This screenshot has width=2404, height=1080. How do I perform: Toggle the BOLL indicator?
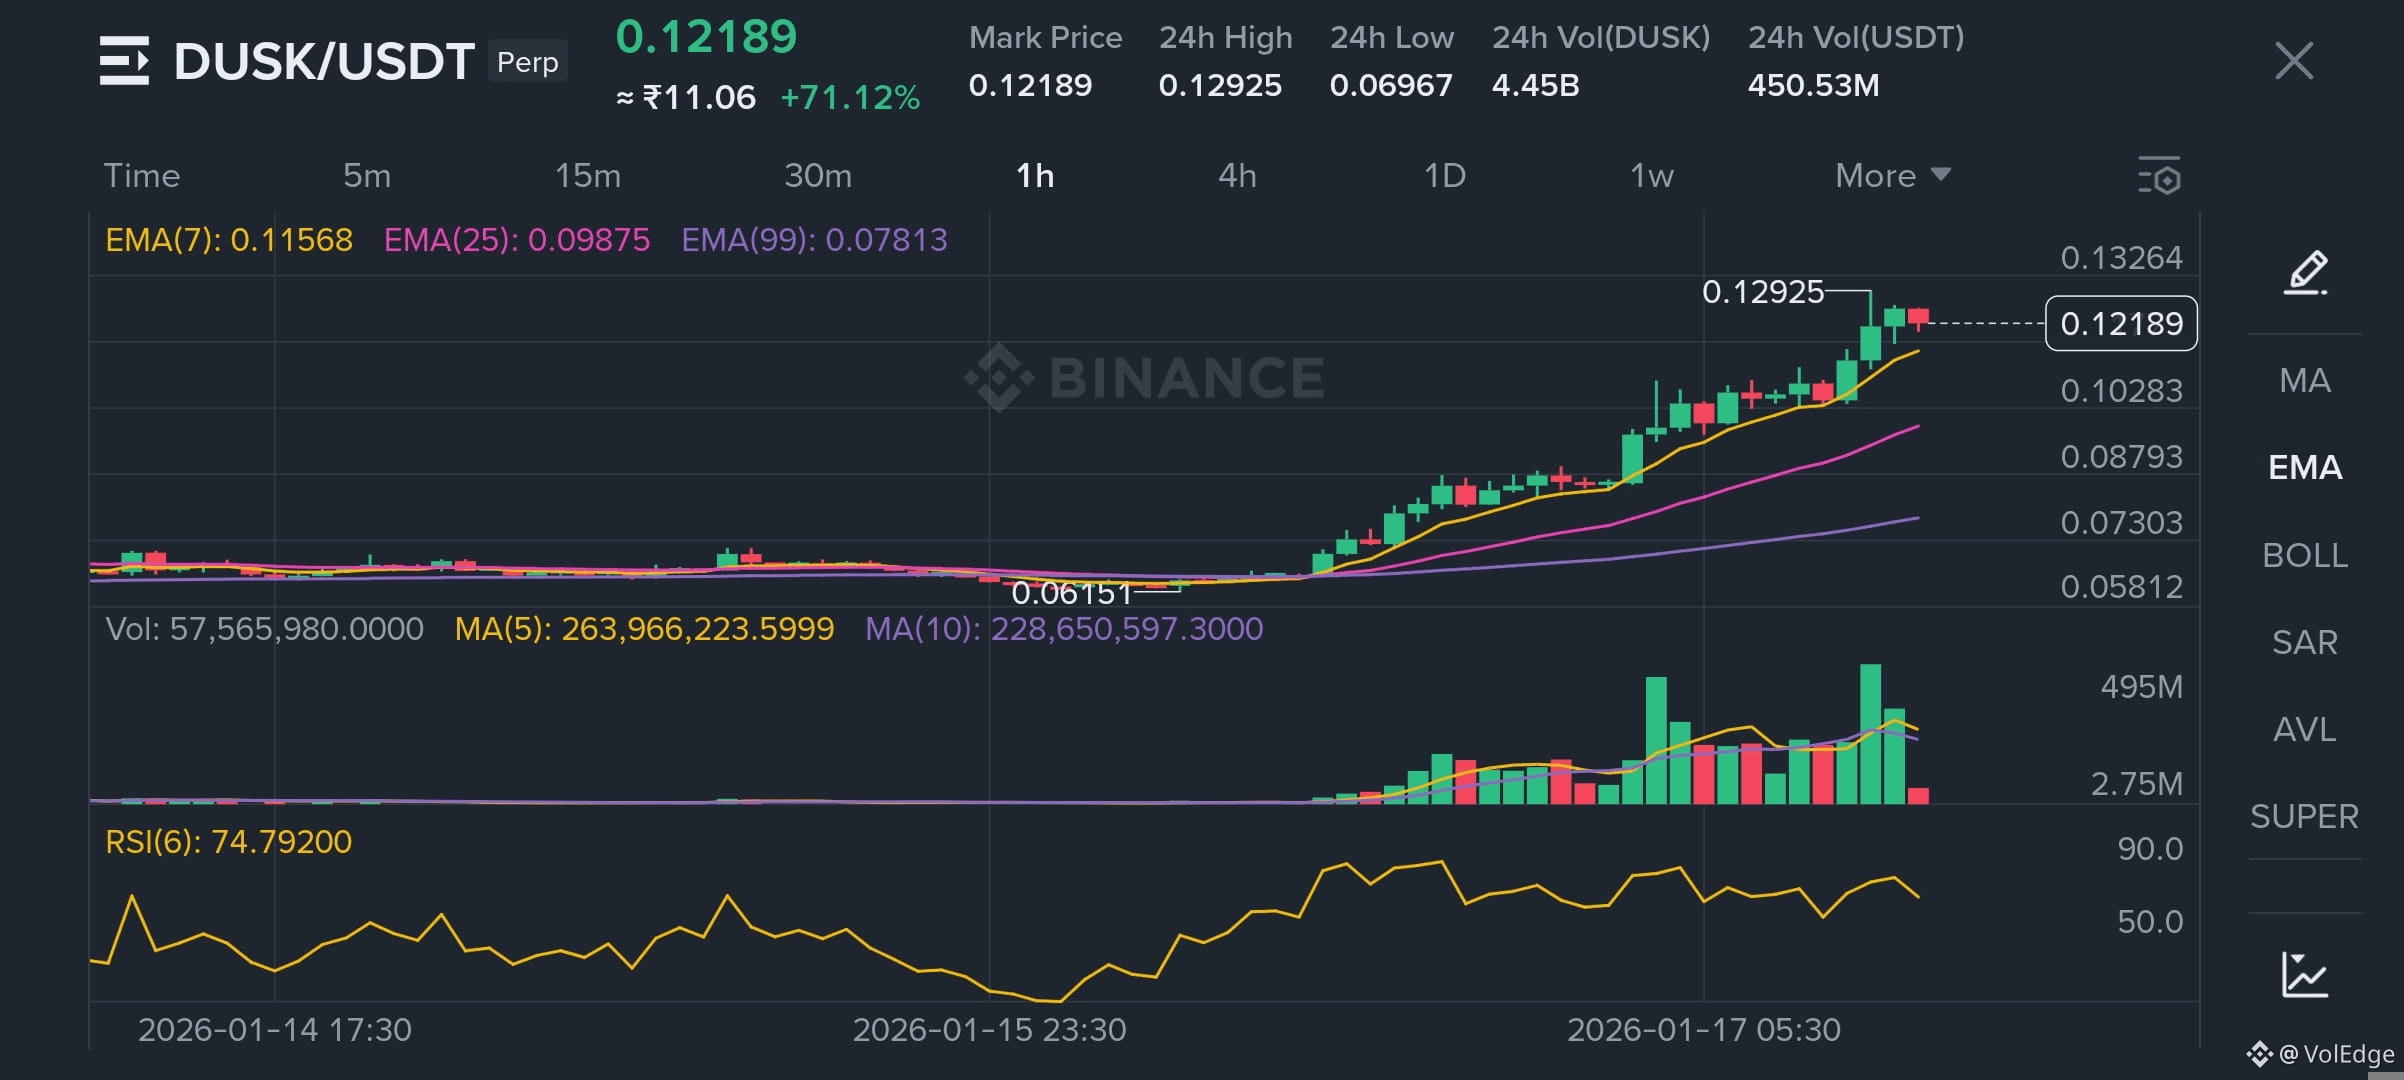pyautogui.click(x=2305, y=555)
